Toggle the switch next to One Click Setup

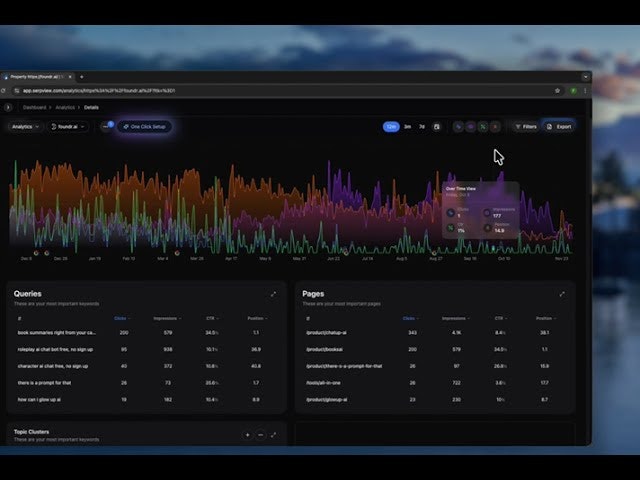pyautogui.click(x=106, y=126)
